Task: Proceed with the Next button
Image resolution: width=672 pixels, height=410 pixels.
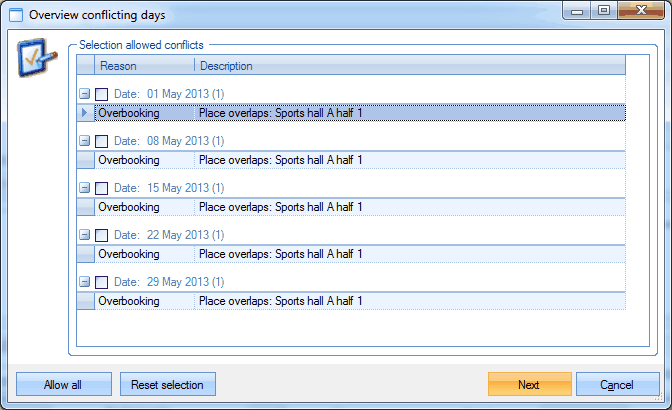Action: 529,385
